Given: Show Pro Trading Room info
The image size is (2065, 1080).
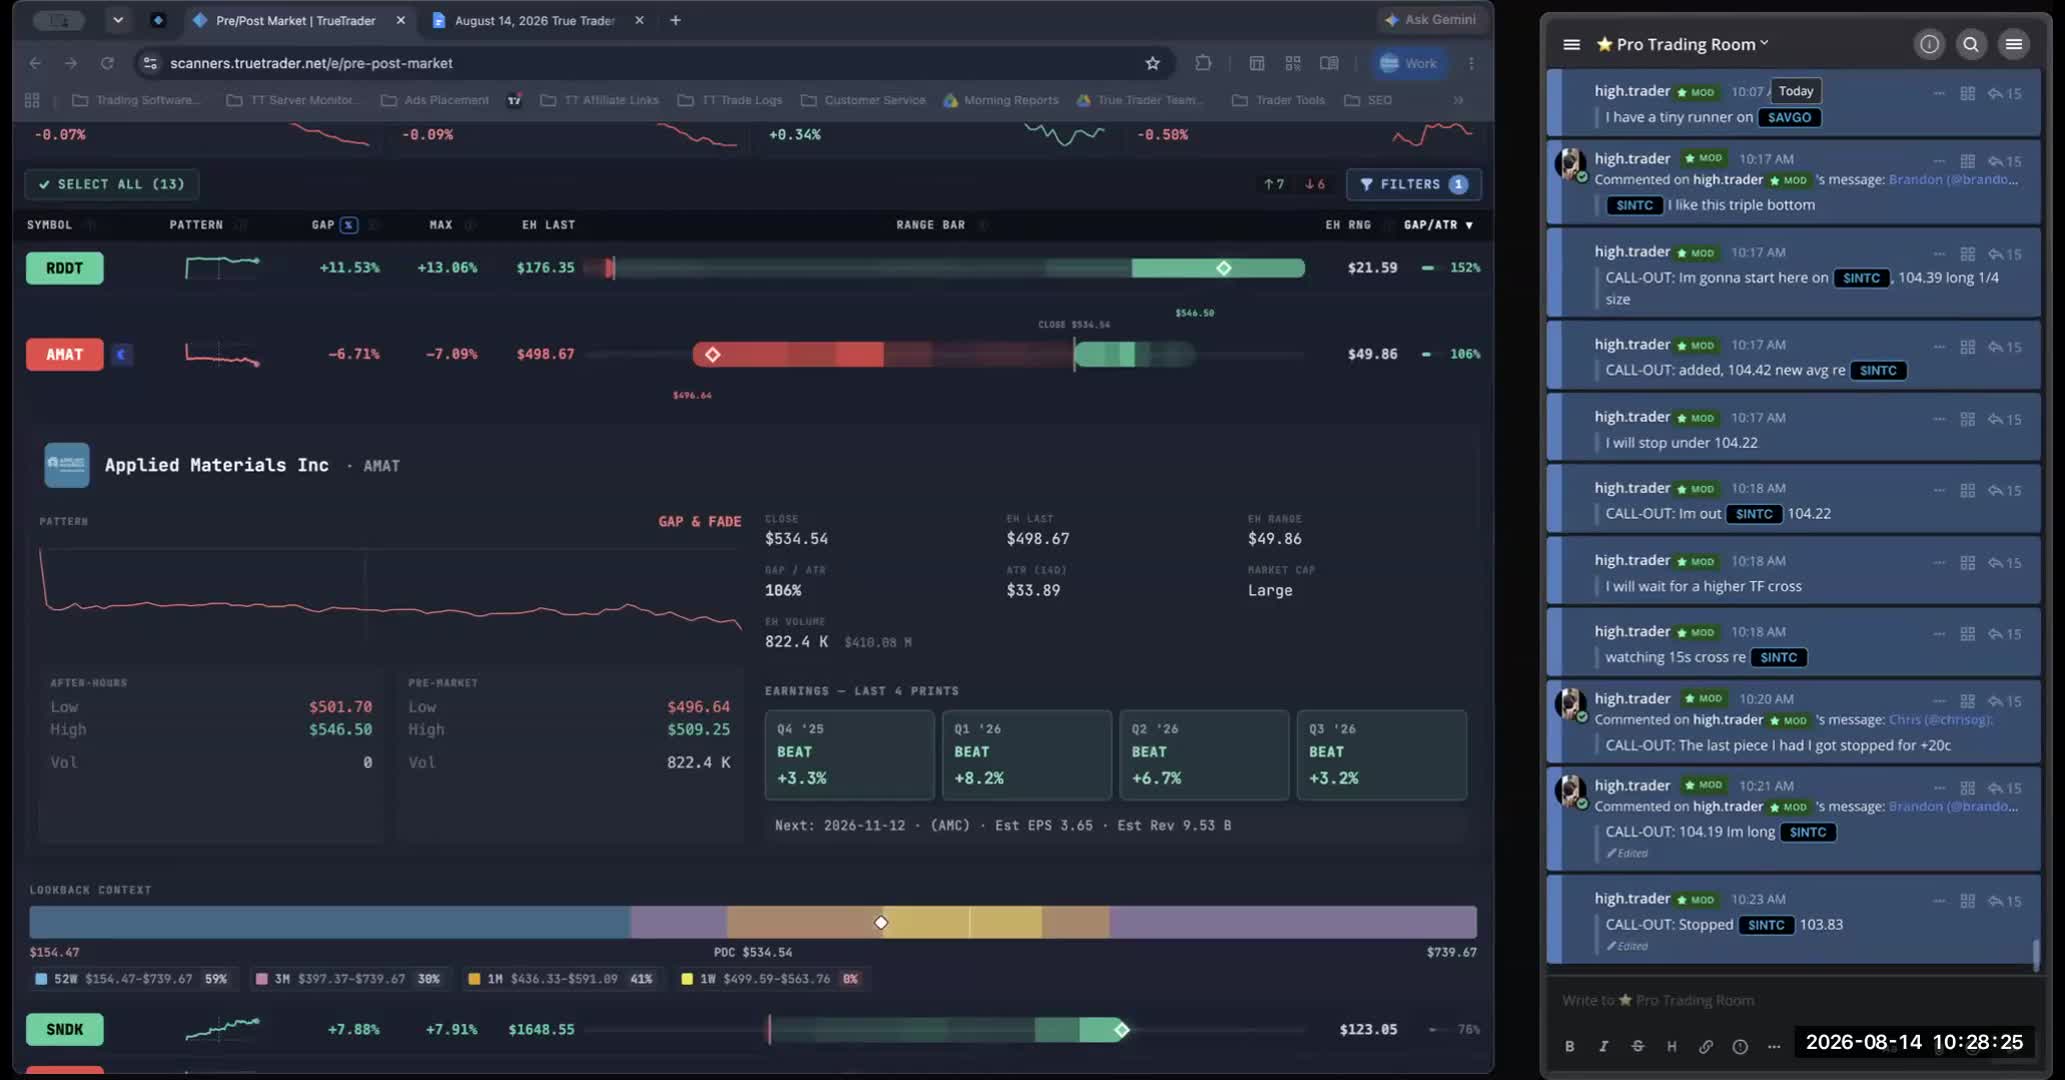Looking at the screenshot, I should click(x=1929, y=44).
